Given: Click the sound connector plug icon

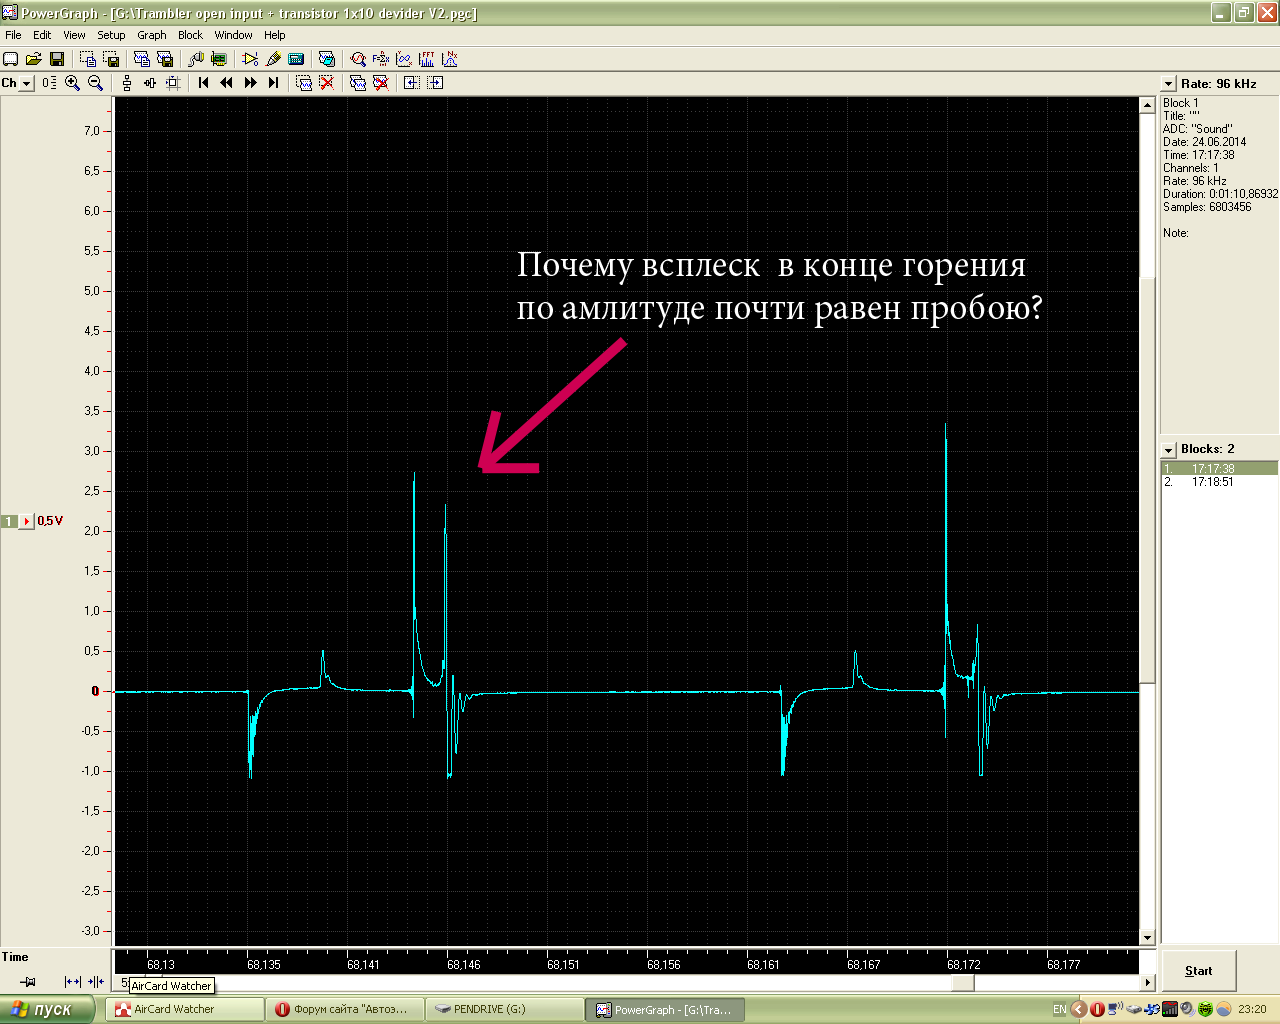Looking at the screenshot, I should click(196, 59).
